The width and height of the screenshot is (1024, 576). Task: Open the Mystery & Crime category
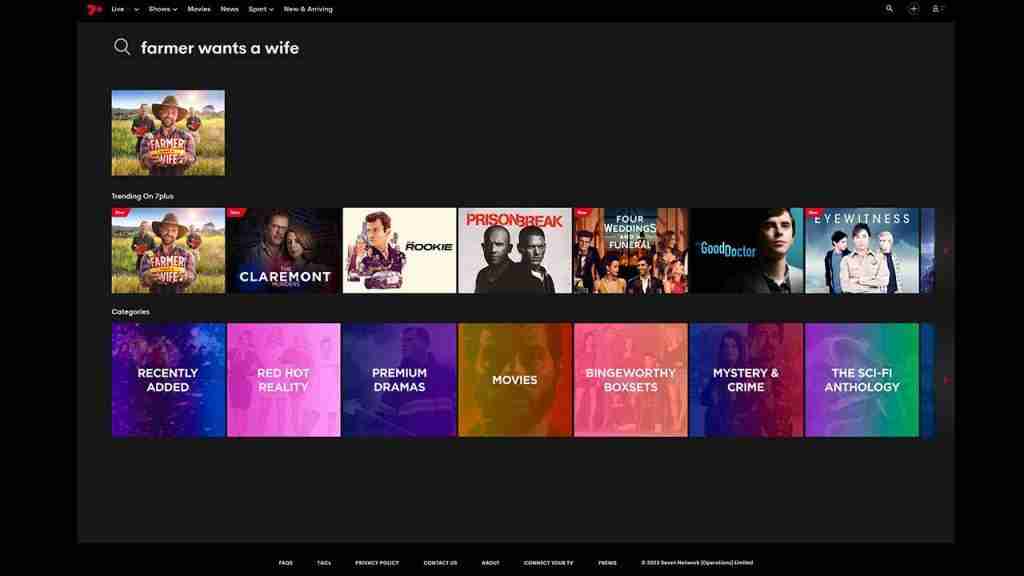click(746, 380)
